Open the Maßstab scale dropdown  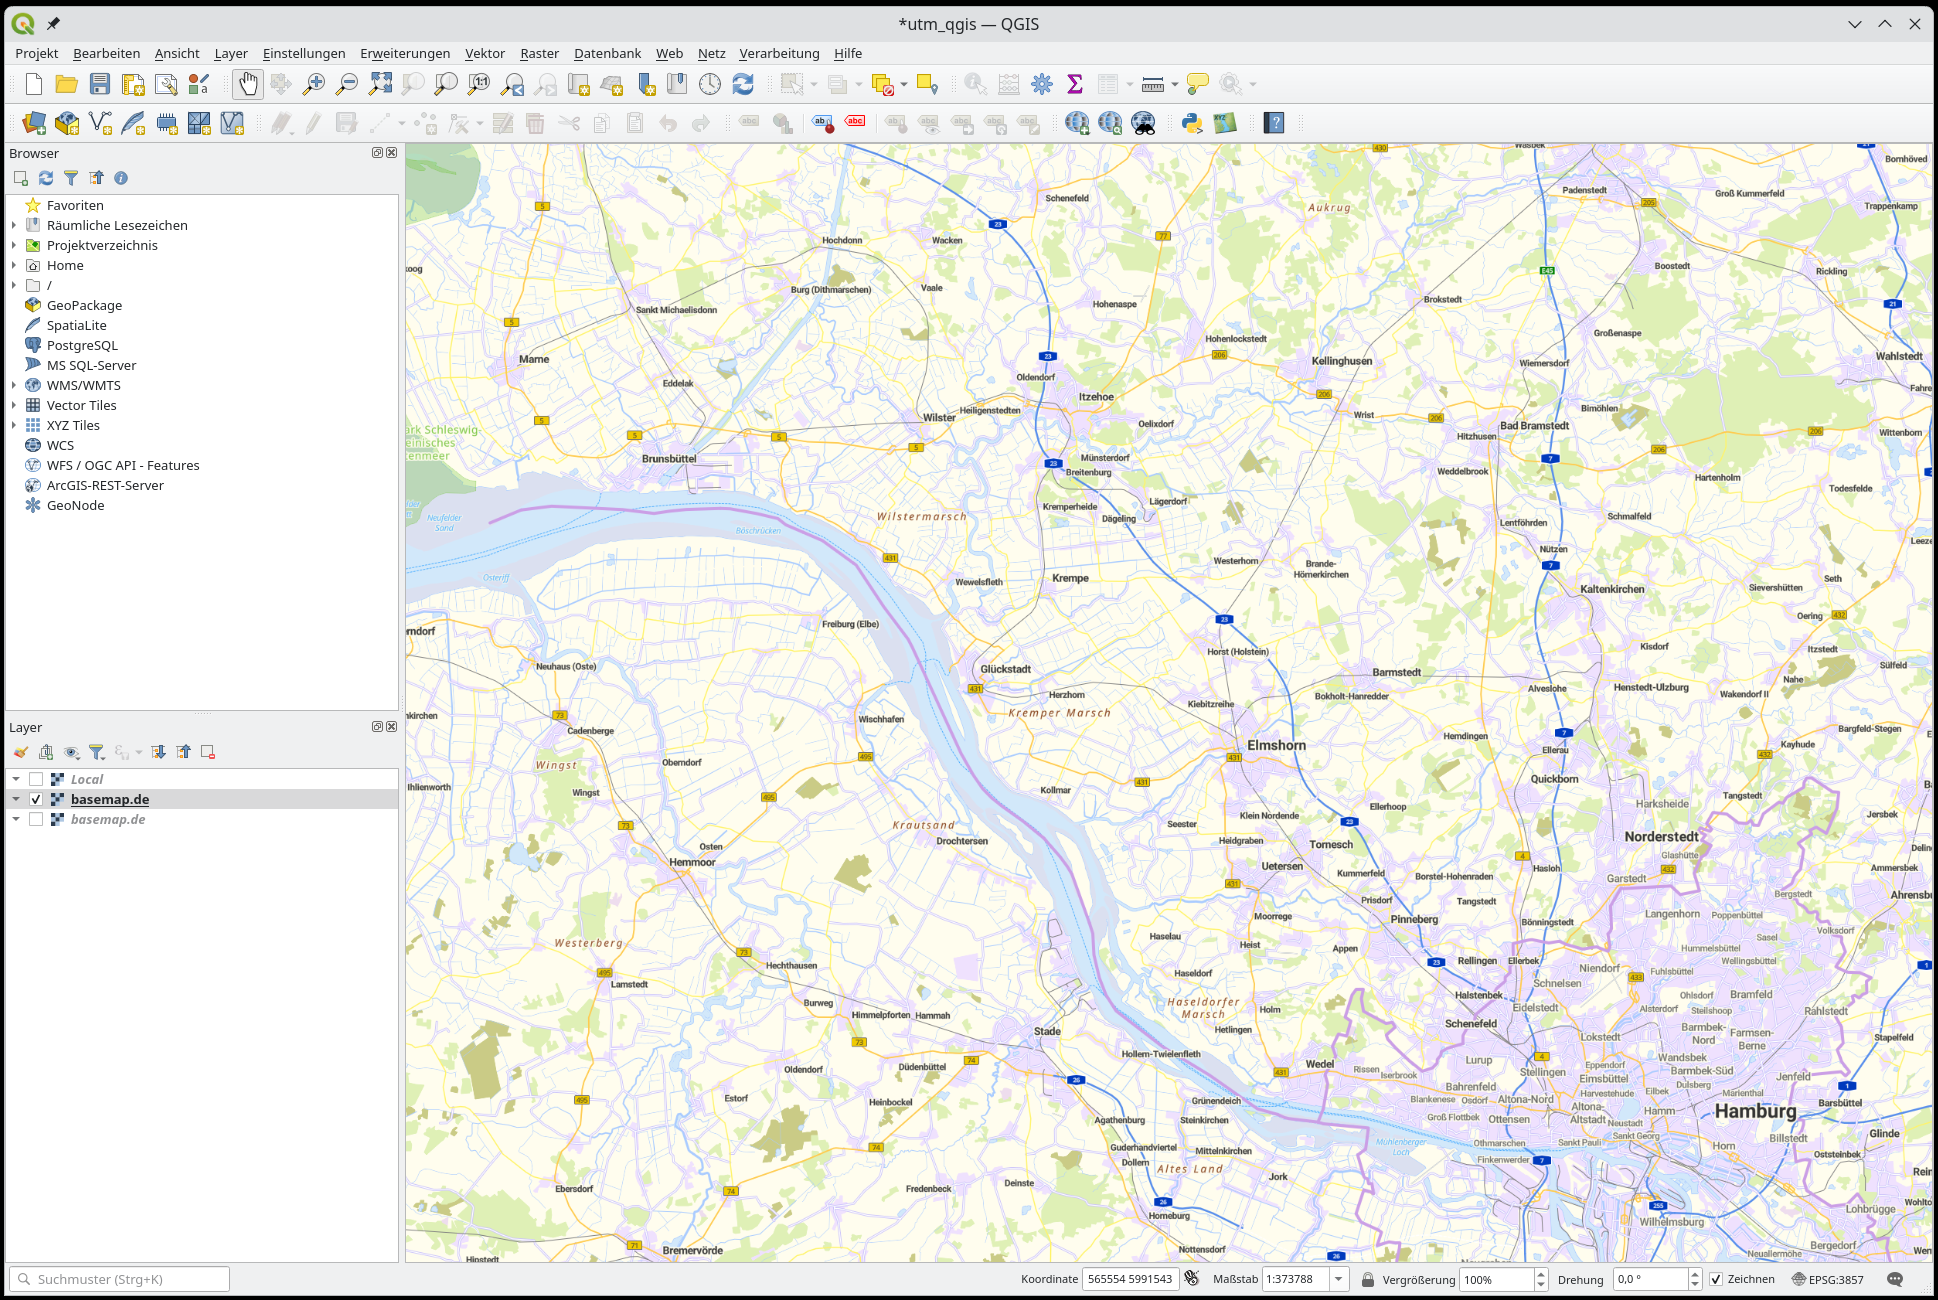pyautogui.click(x=1338, y=1279)
